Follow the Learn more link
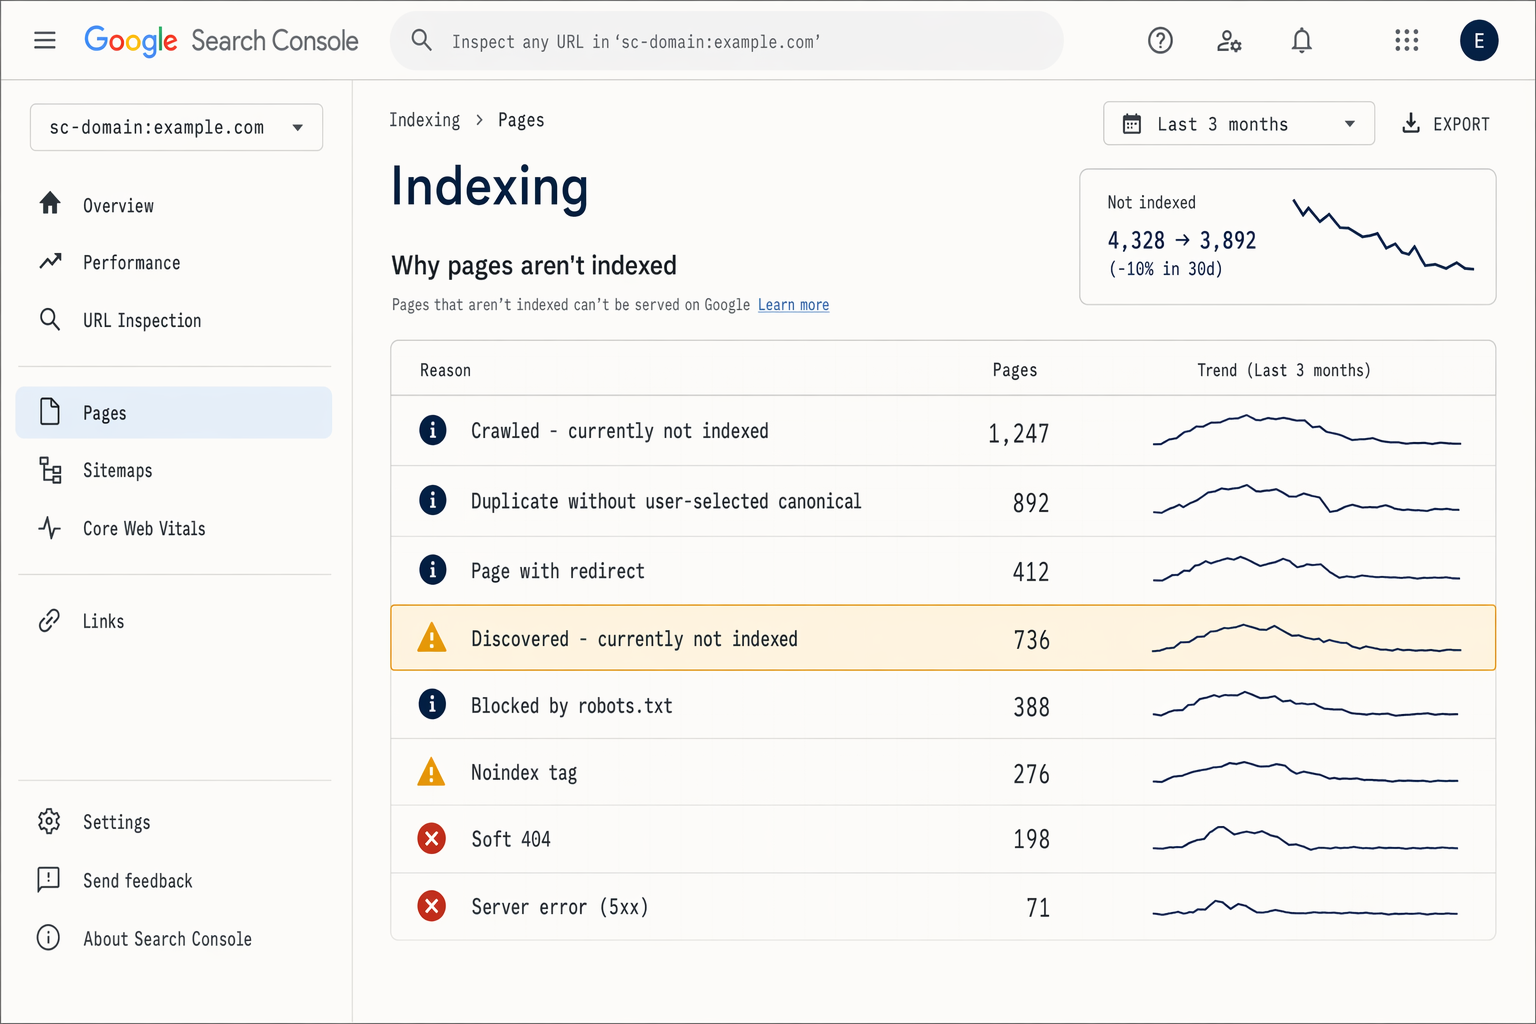Image resolution: width=1536 pixels, height=1024 pixels. coord(793,305)
